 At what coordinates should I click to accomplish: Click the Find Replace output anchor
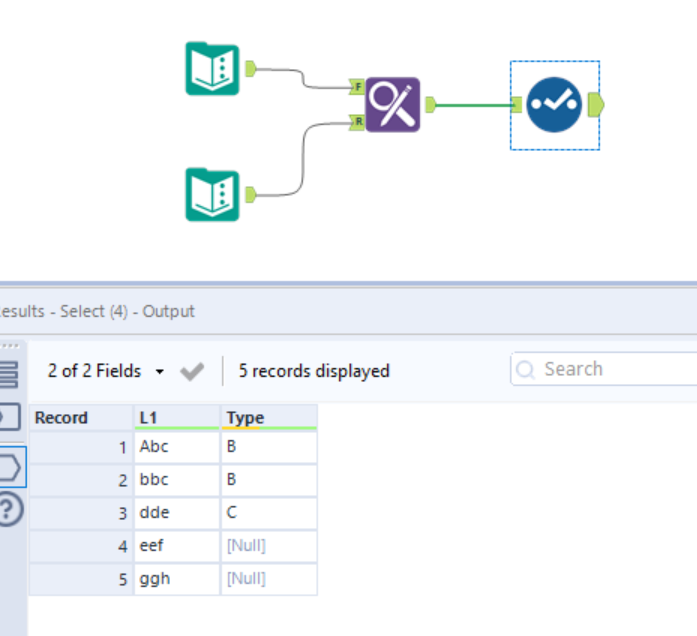tap(431, 105)
